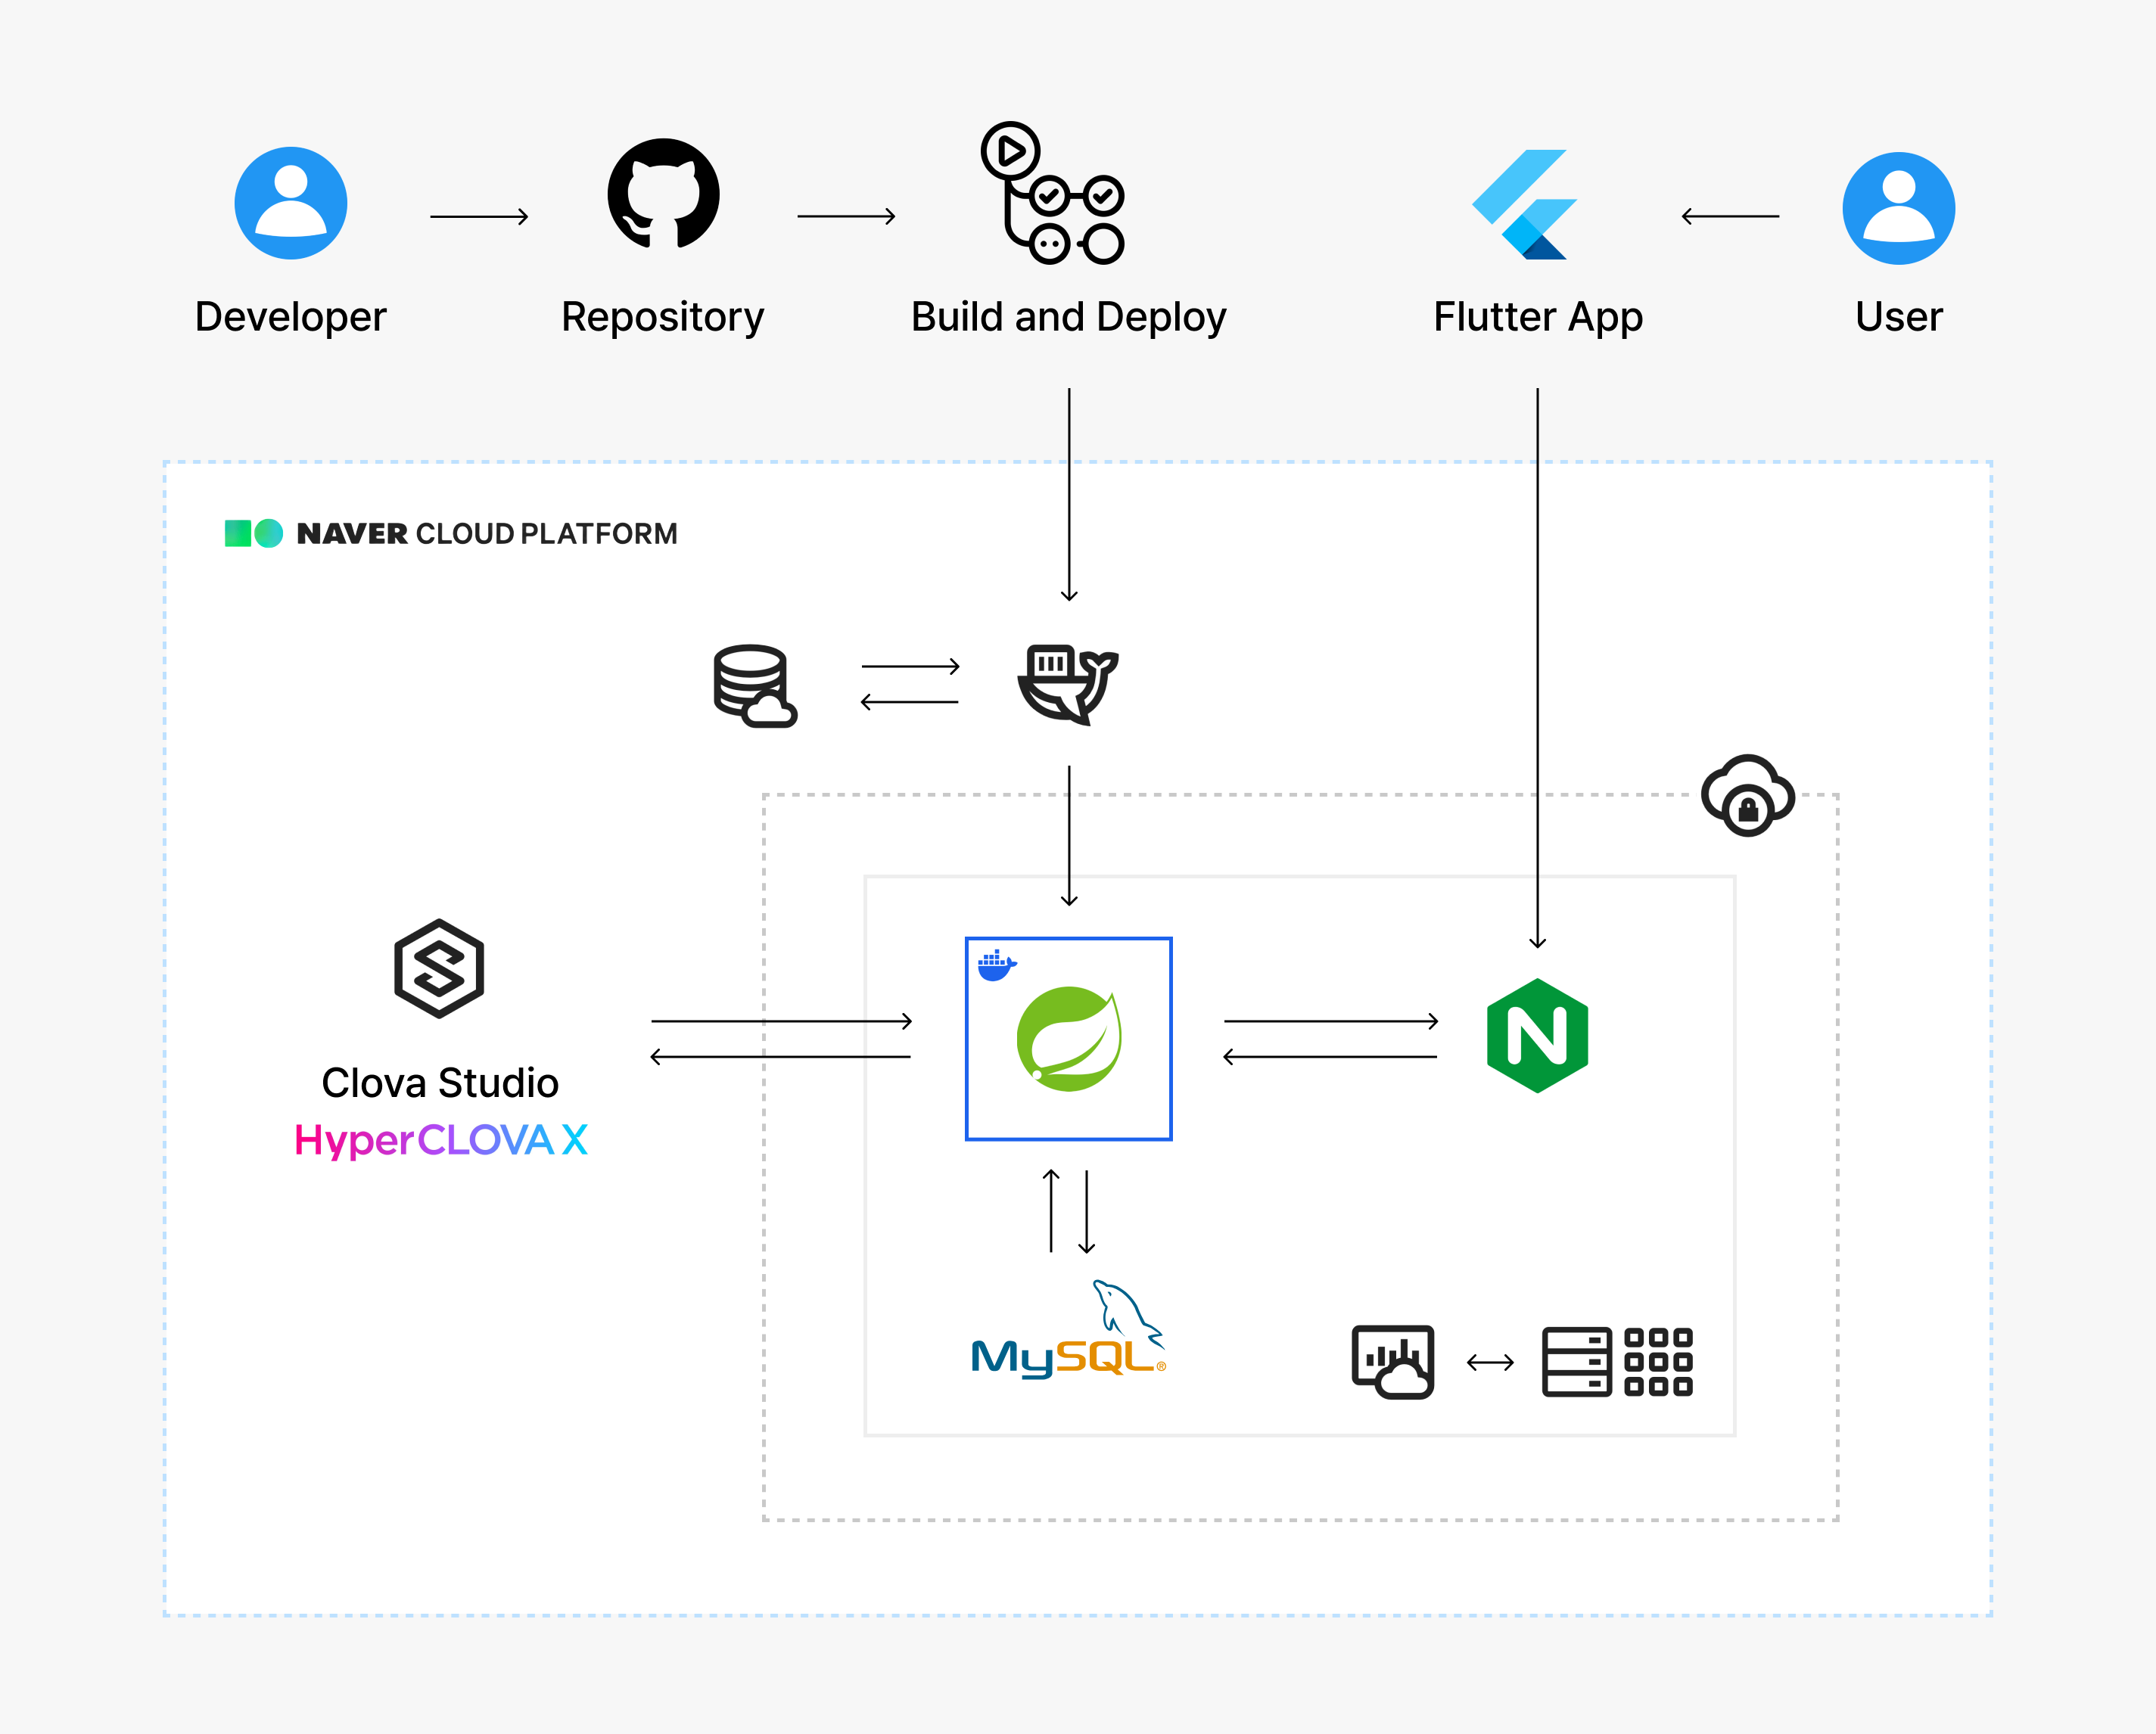The image size is (2156, 1734).
Task: Click the cloud with lock VPC icon
Action: pyautogui.click(x=1748, y=796)
